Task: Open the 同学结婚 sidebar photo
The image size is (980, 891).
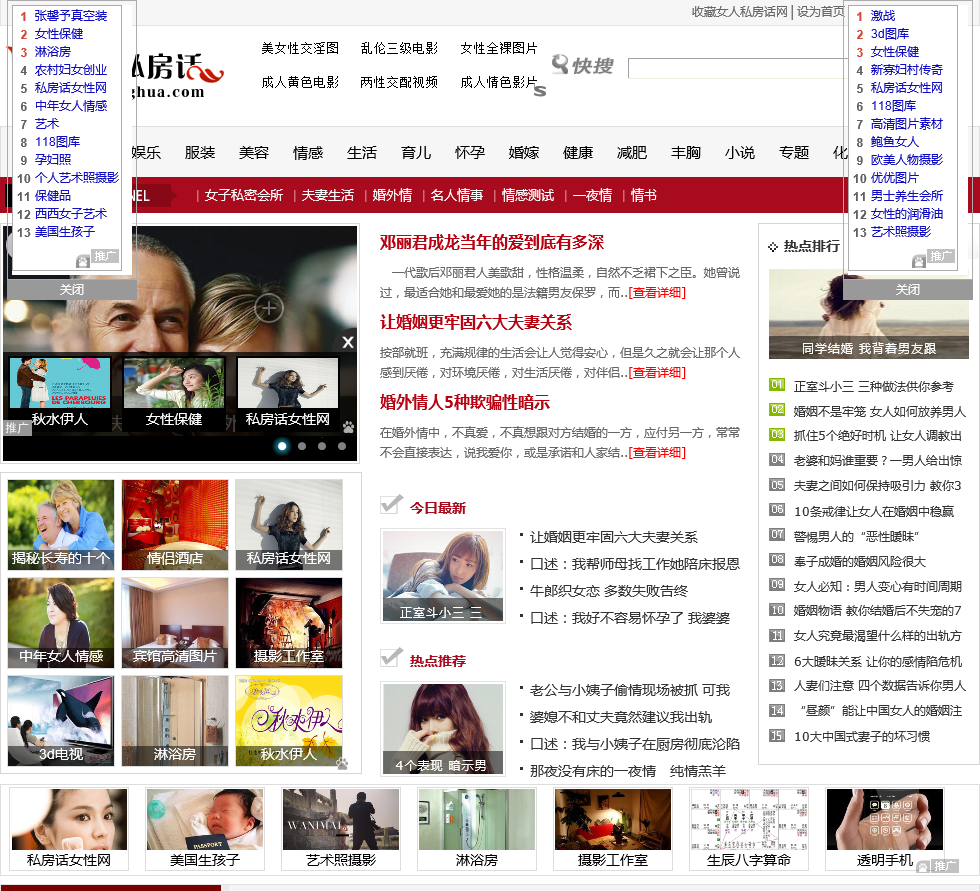Action: (869, 314)
